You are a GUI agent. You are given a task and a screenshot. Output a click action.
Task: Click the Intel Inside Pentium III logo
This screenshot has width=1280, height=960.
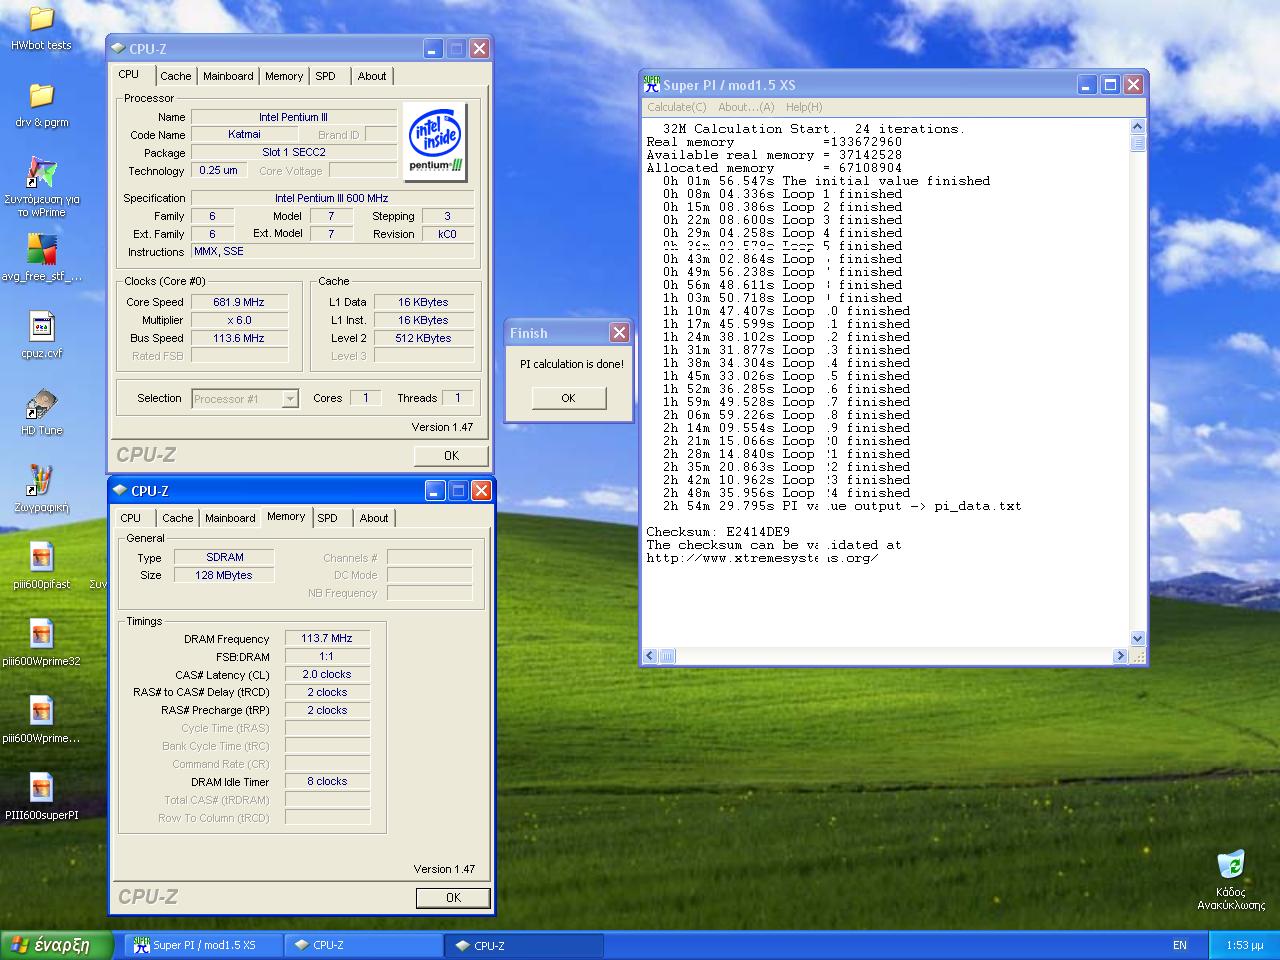click(435, 142)
